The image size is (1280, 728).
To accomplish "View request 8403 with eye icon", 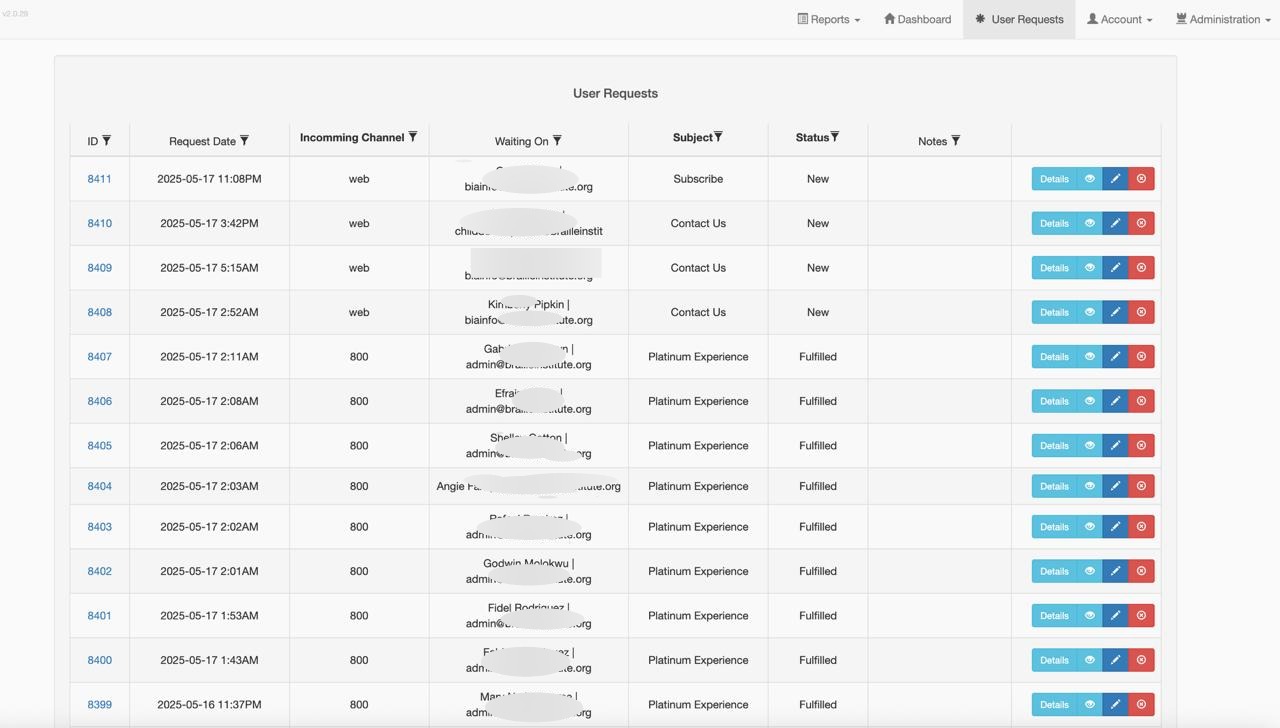I will tap(1090, 527).
